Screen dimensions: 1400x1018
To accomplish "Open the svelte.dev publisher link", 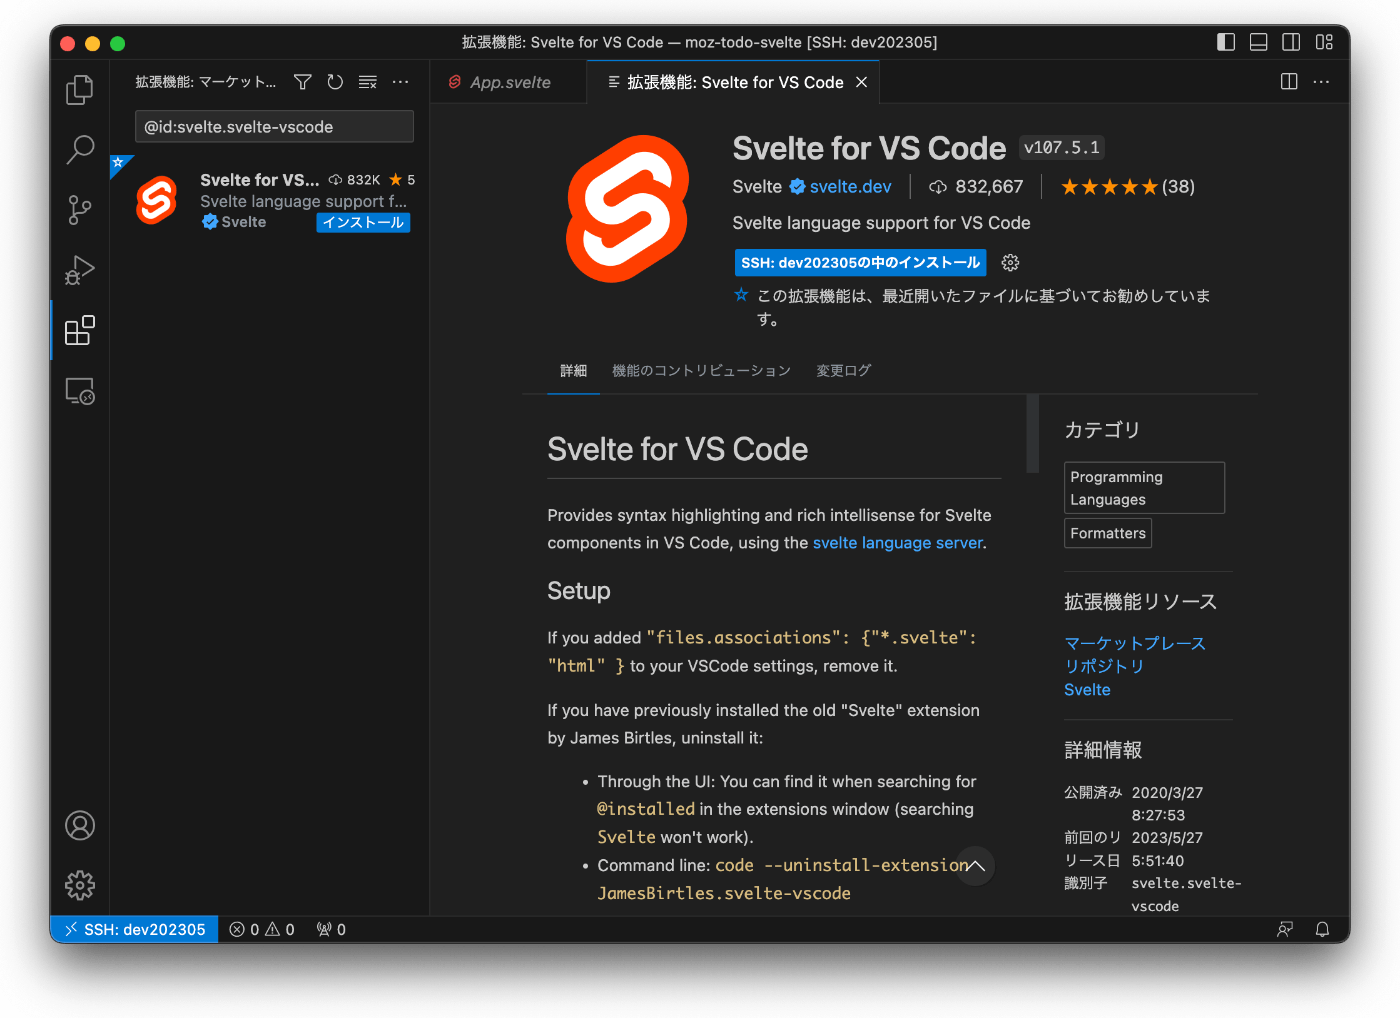I will [850, 187].
